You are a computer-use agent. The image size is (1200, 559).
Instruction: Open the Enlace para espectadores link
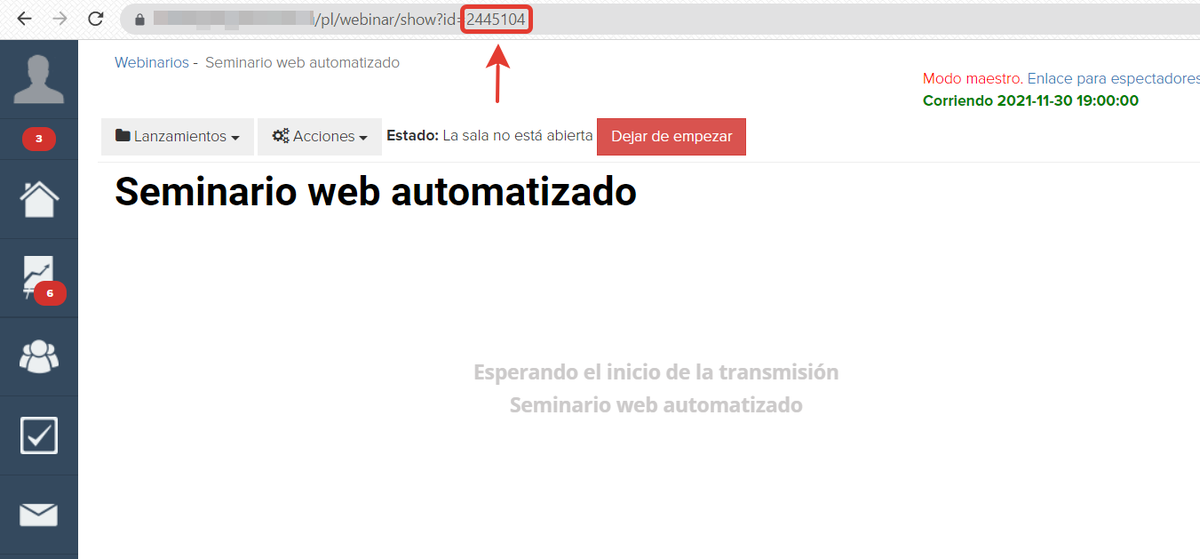pyautogui.click(x=1113, y=78)
